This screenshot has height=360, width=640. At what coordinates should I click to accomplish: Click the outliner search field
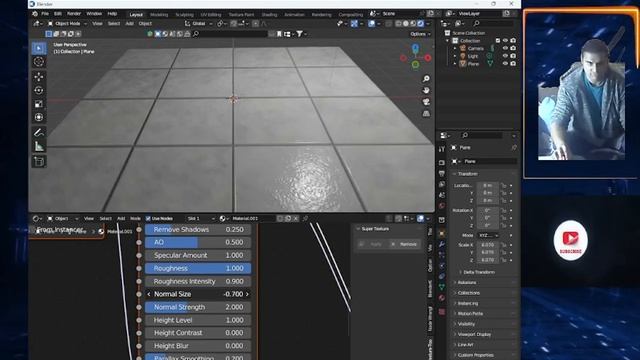tap(493, 24)
